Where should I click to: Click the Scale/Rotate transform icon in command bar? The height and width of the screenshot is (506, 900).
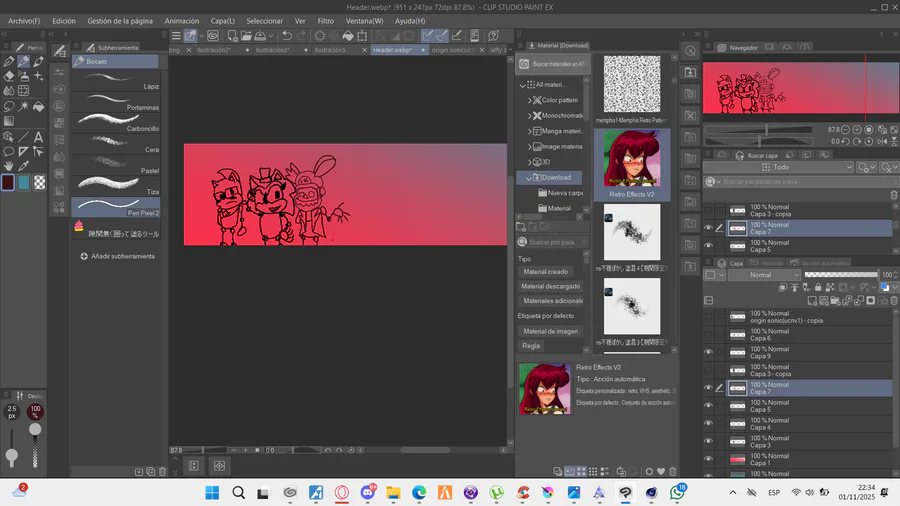pos(362,36)
